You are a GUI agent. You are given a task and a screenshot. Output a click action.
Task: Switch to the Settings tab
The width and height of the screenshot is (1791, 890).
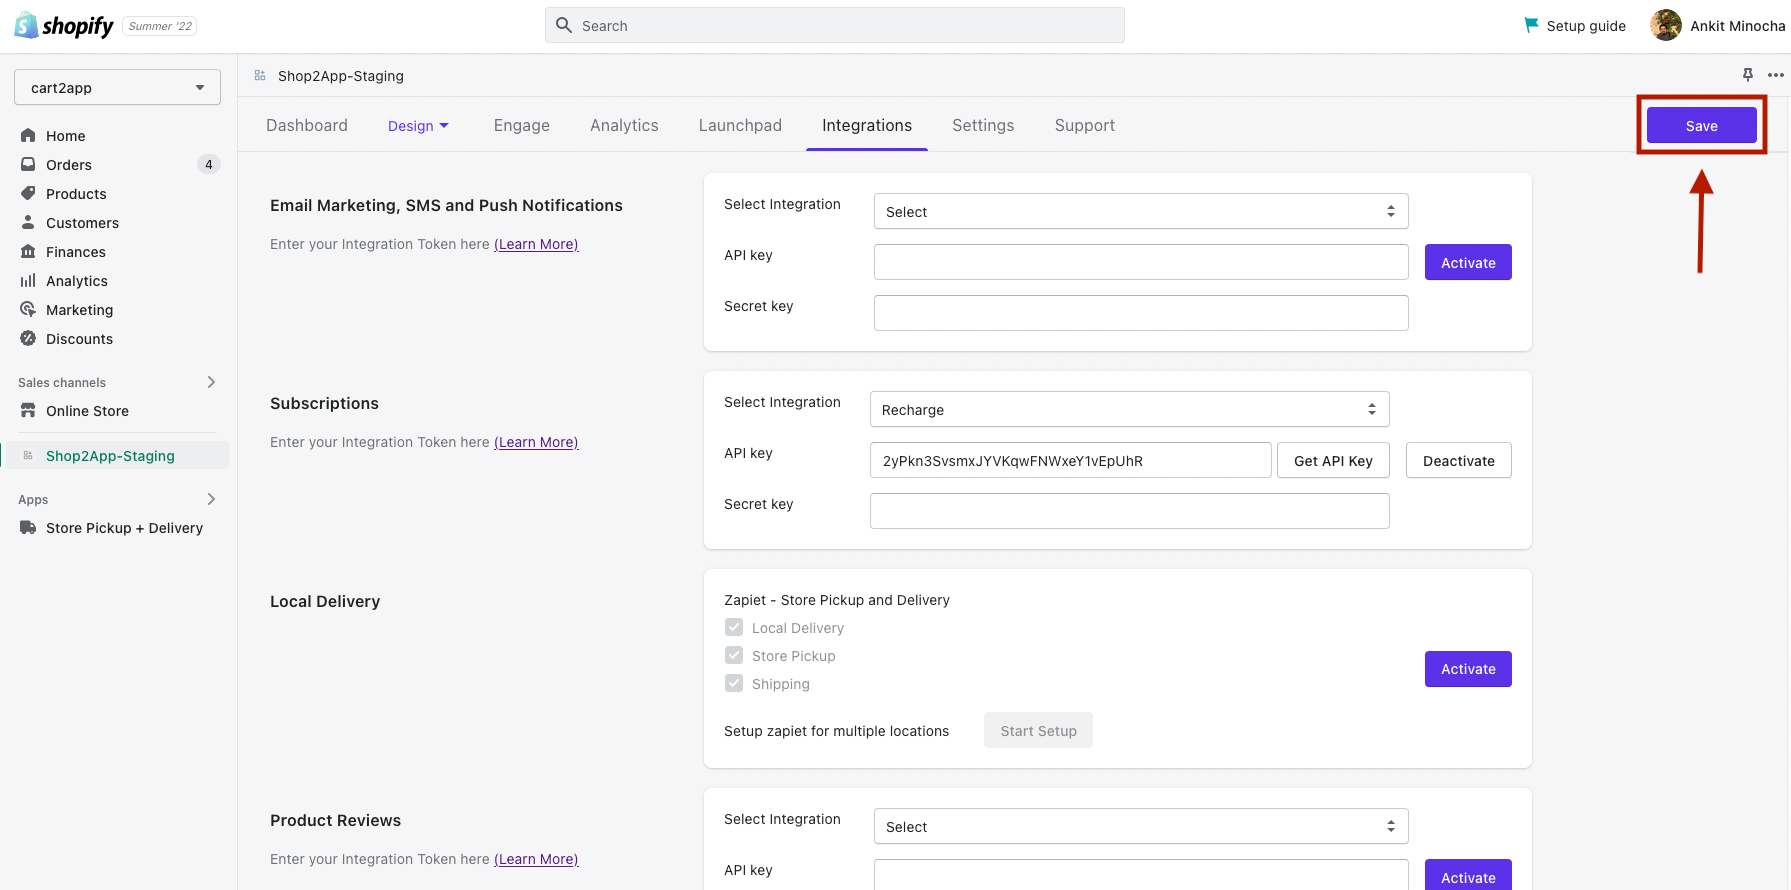(x=983, y=125)
